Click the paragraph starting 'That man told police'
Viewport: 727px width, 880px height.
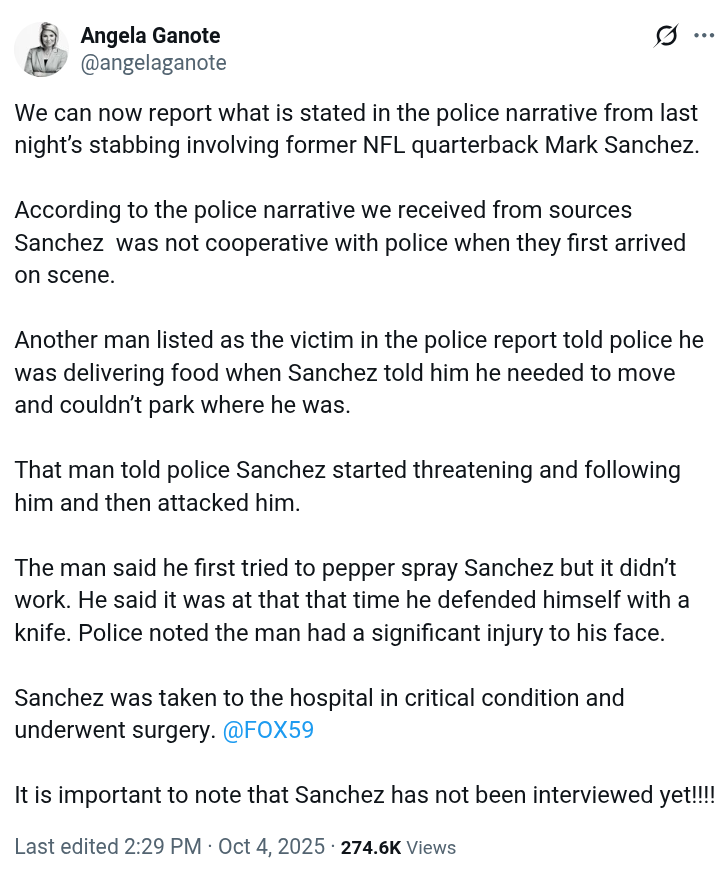point(347,486)
